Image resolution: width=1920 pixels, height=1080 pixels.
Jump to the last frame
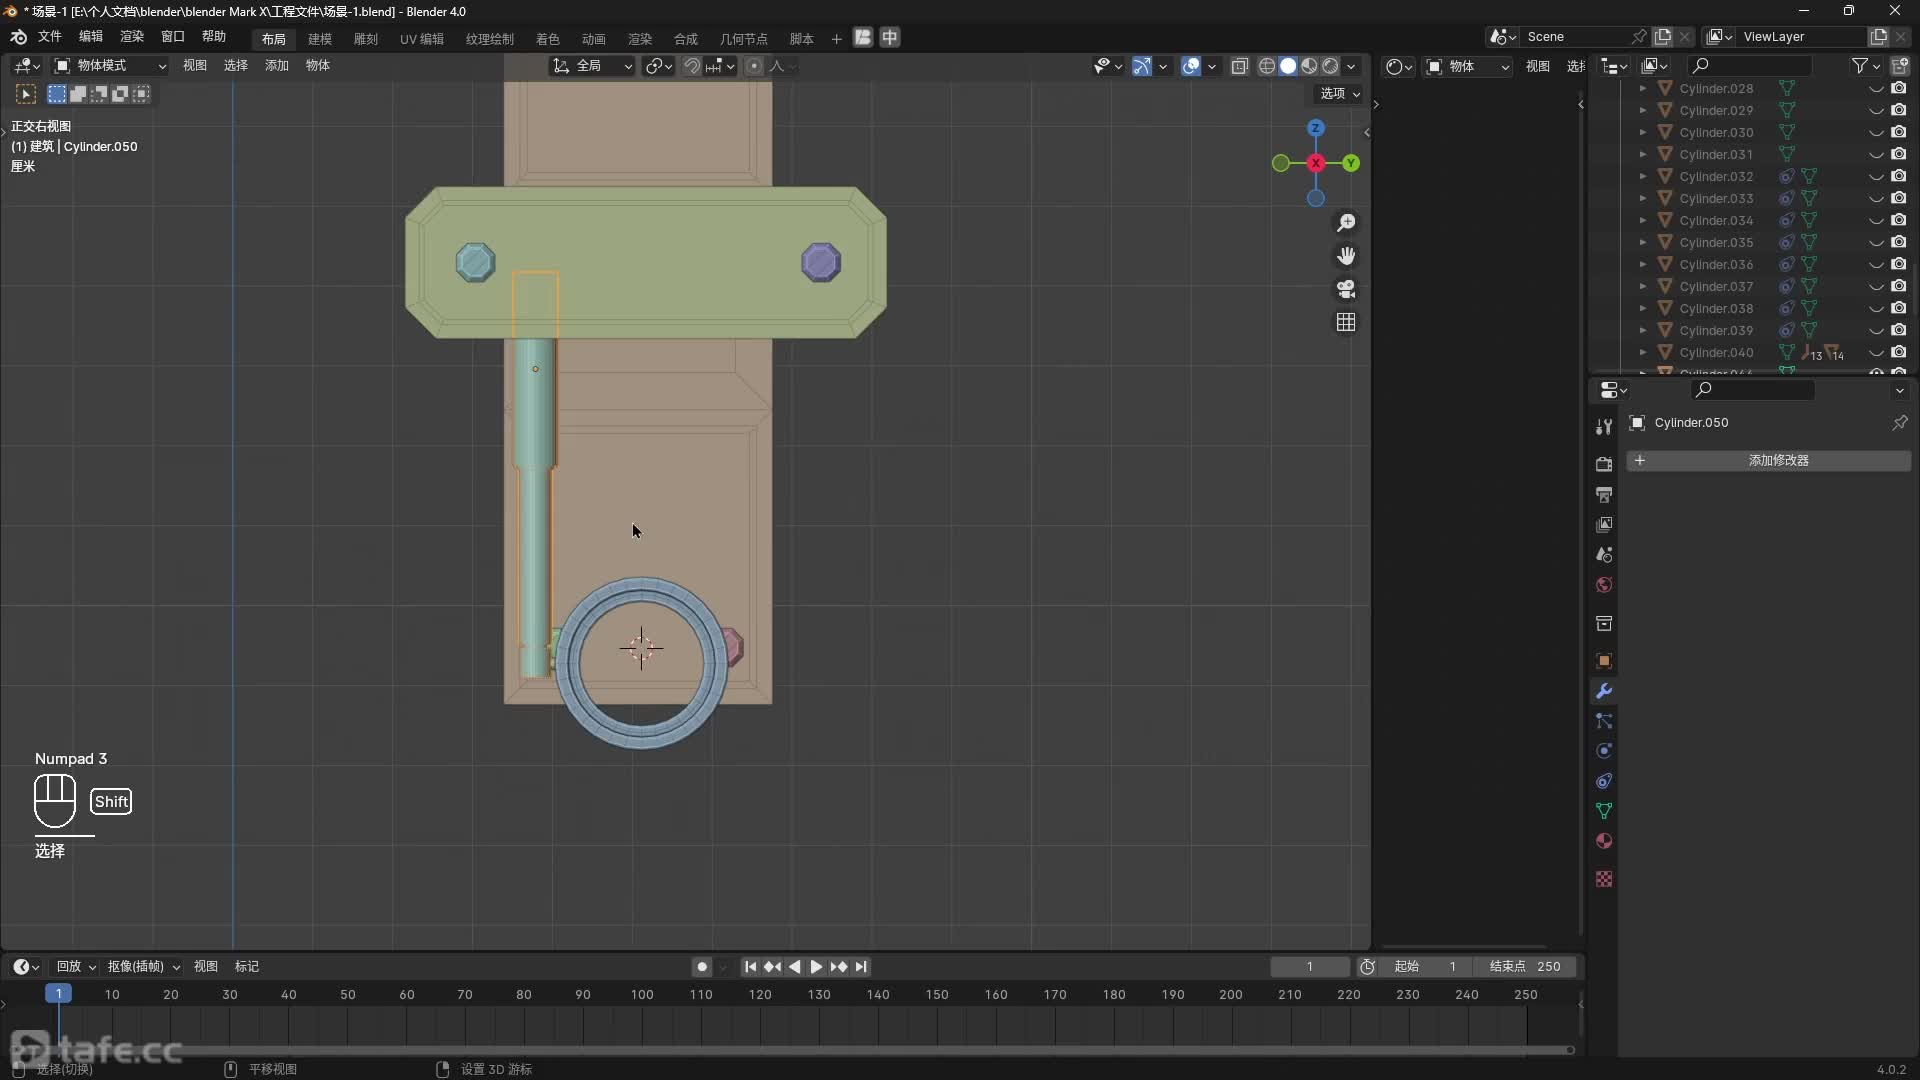coord(861,967)
